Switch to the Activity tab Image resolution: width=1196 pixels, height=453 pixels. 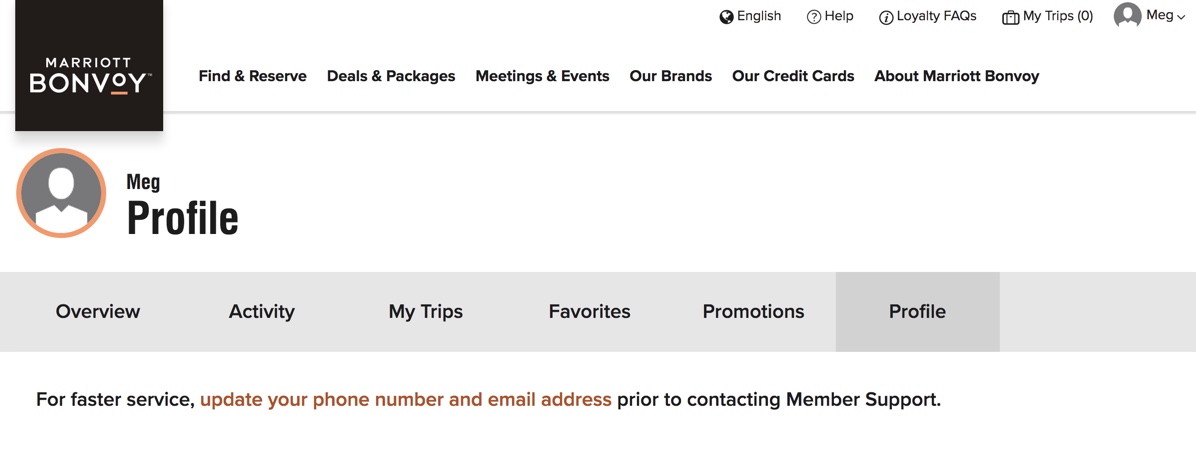262,312
